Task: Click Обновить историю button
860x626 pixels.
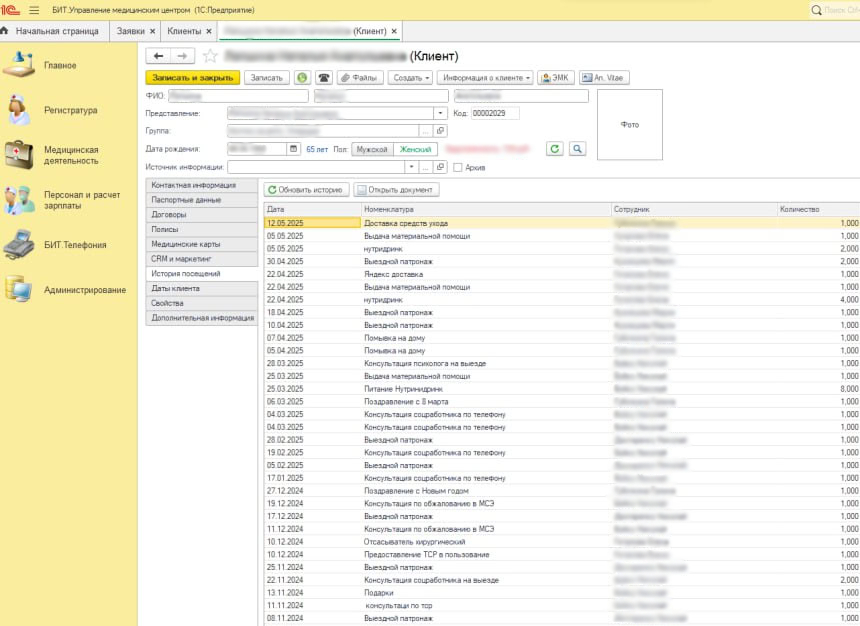Action: click(x=306, y=190)
